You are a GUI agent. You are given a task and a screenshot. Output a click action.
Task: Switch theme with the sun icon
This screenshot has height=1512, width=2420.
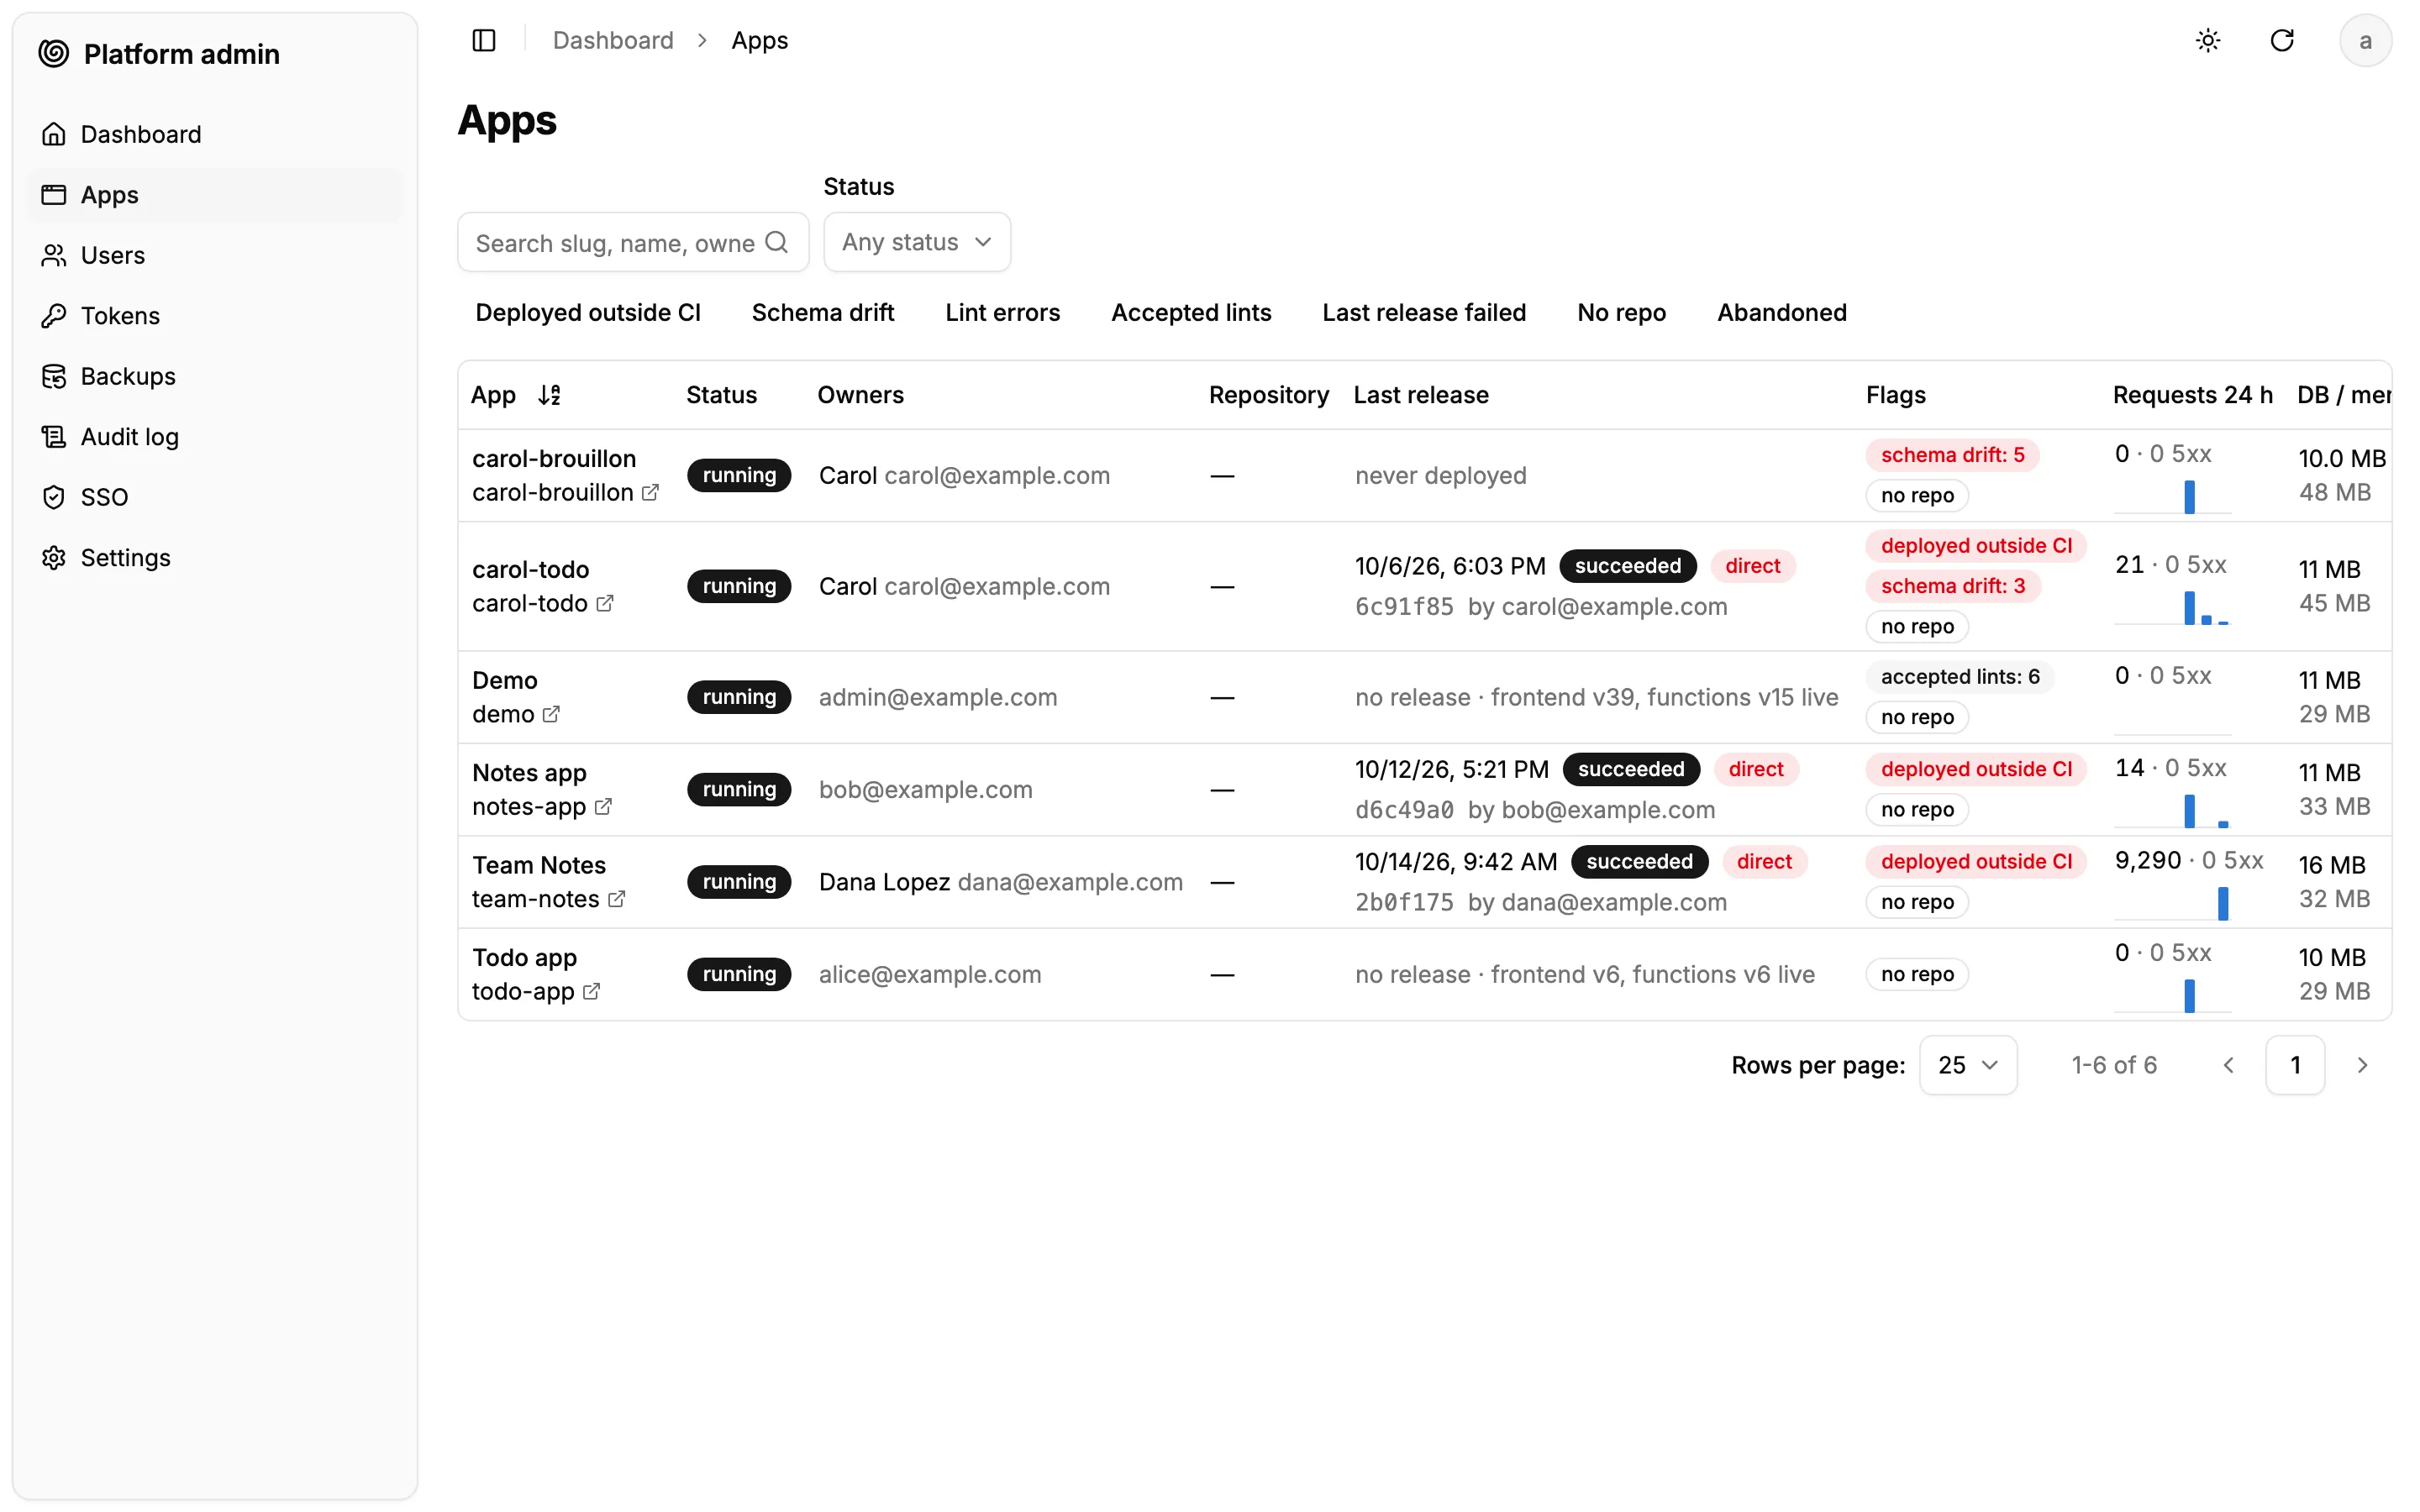click(x=2208, y=40)
